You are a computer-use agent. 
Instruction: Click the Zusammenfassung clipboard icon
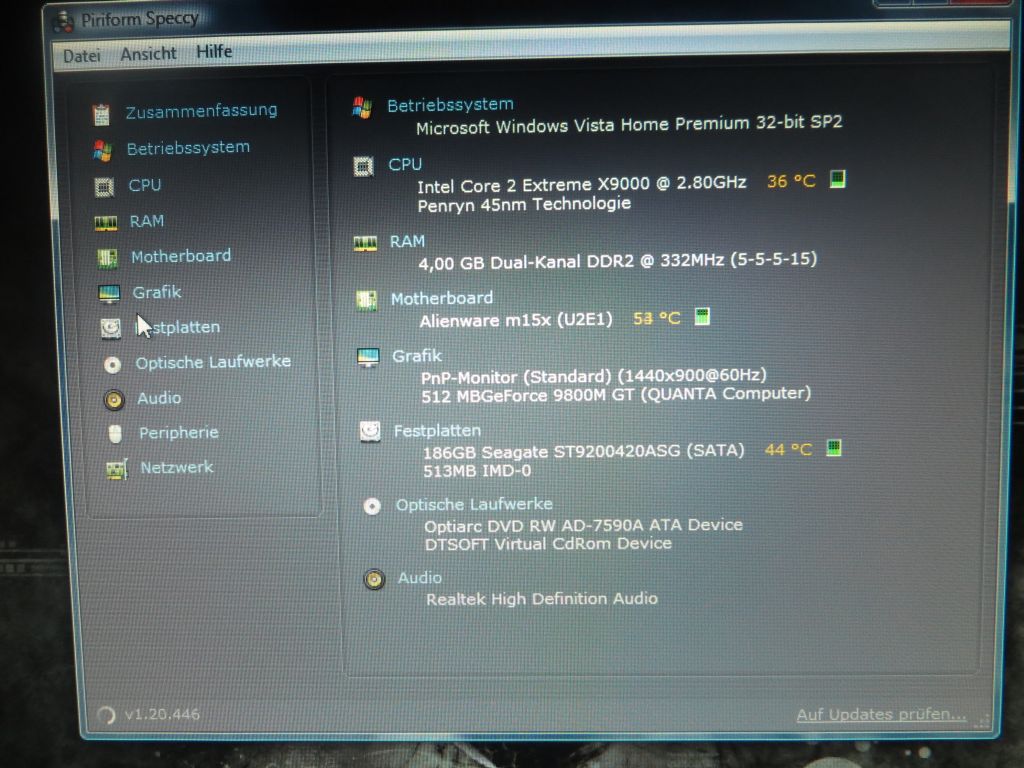tap(101, 114)
